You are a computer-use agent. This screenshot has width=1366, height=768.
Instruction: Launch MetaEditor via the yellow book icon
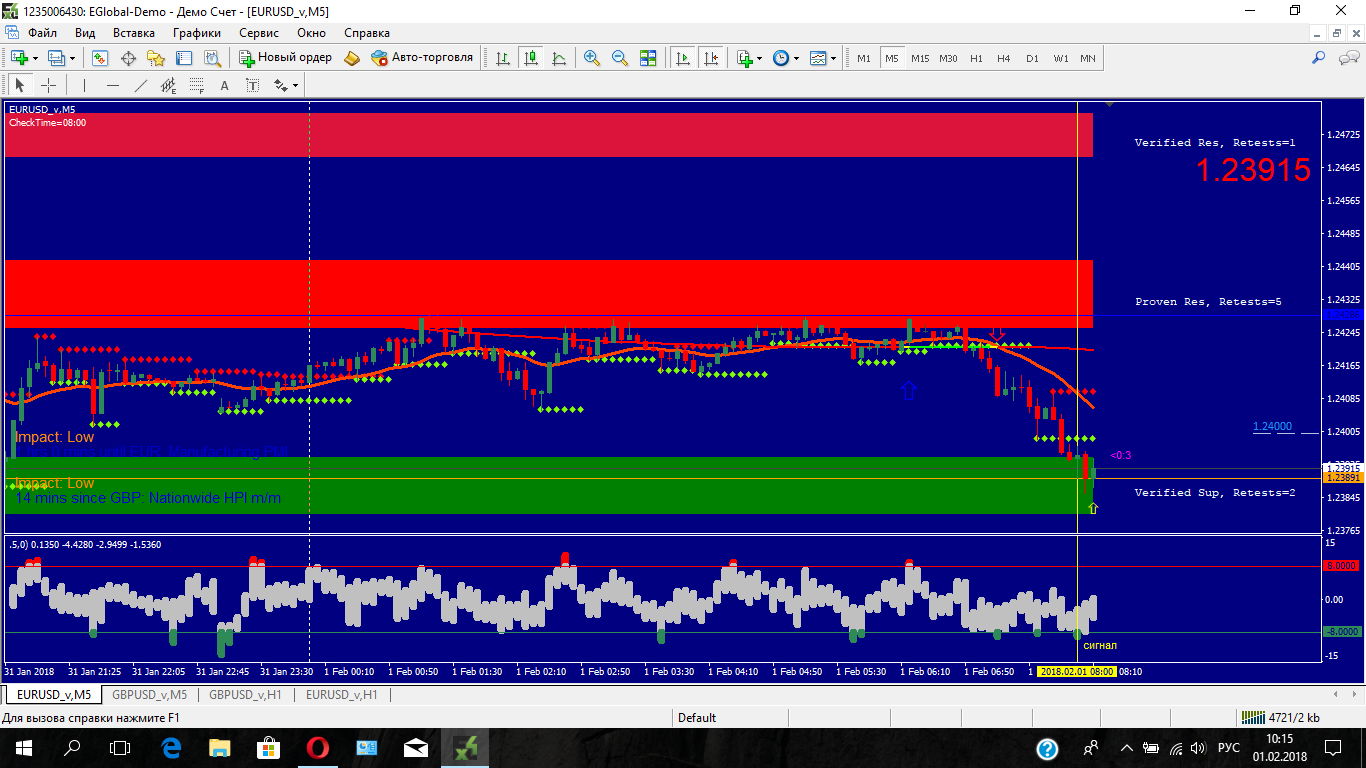point(352,58)
